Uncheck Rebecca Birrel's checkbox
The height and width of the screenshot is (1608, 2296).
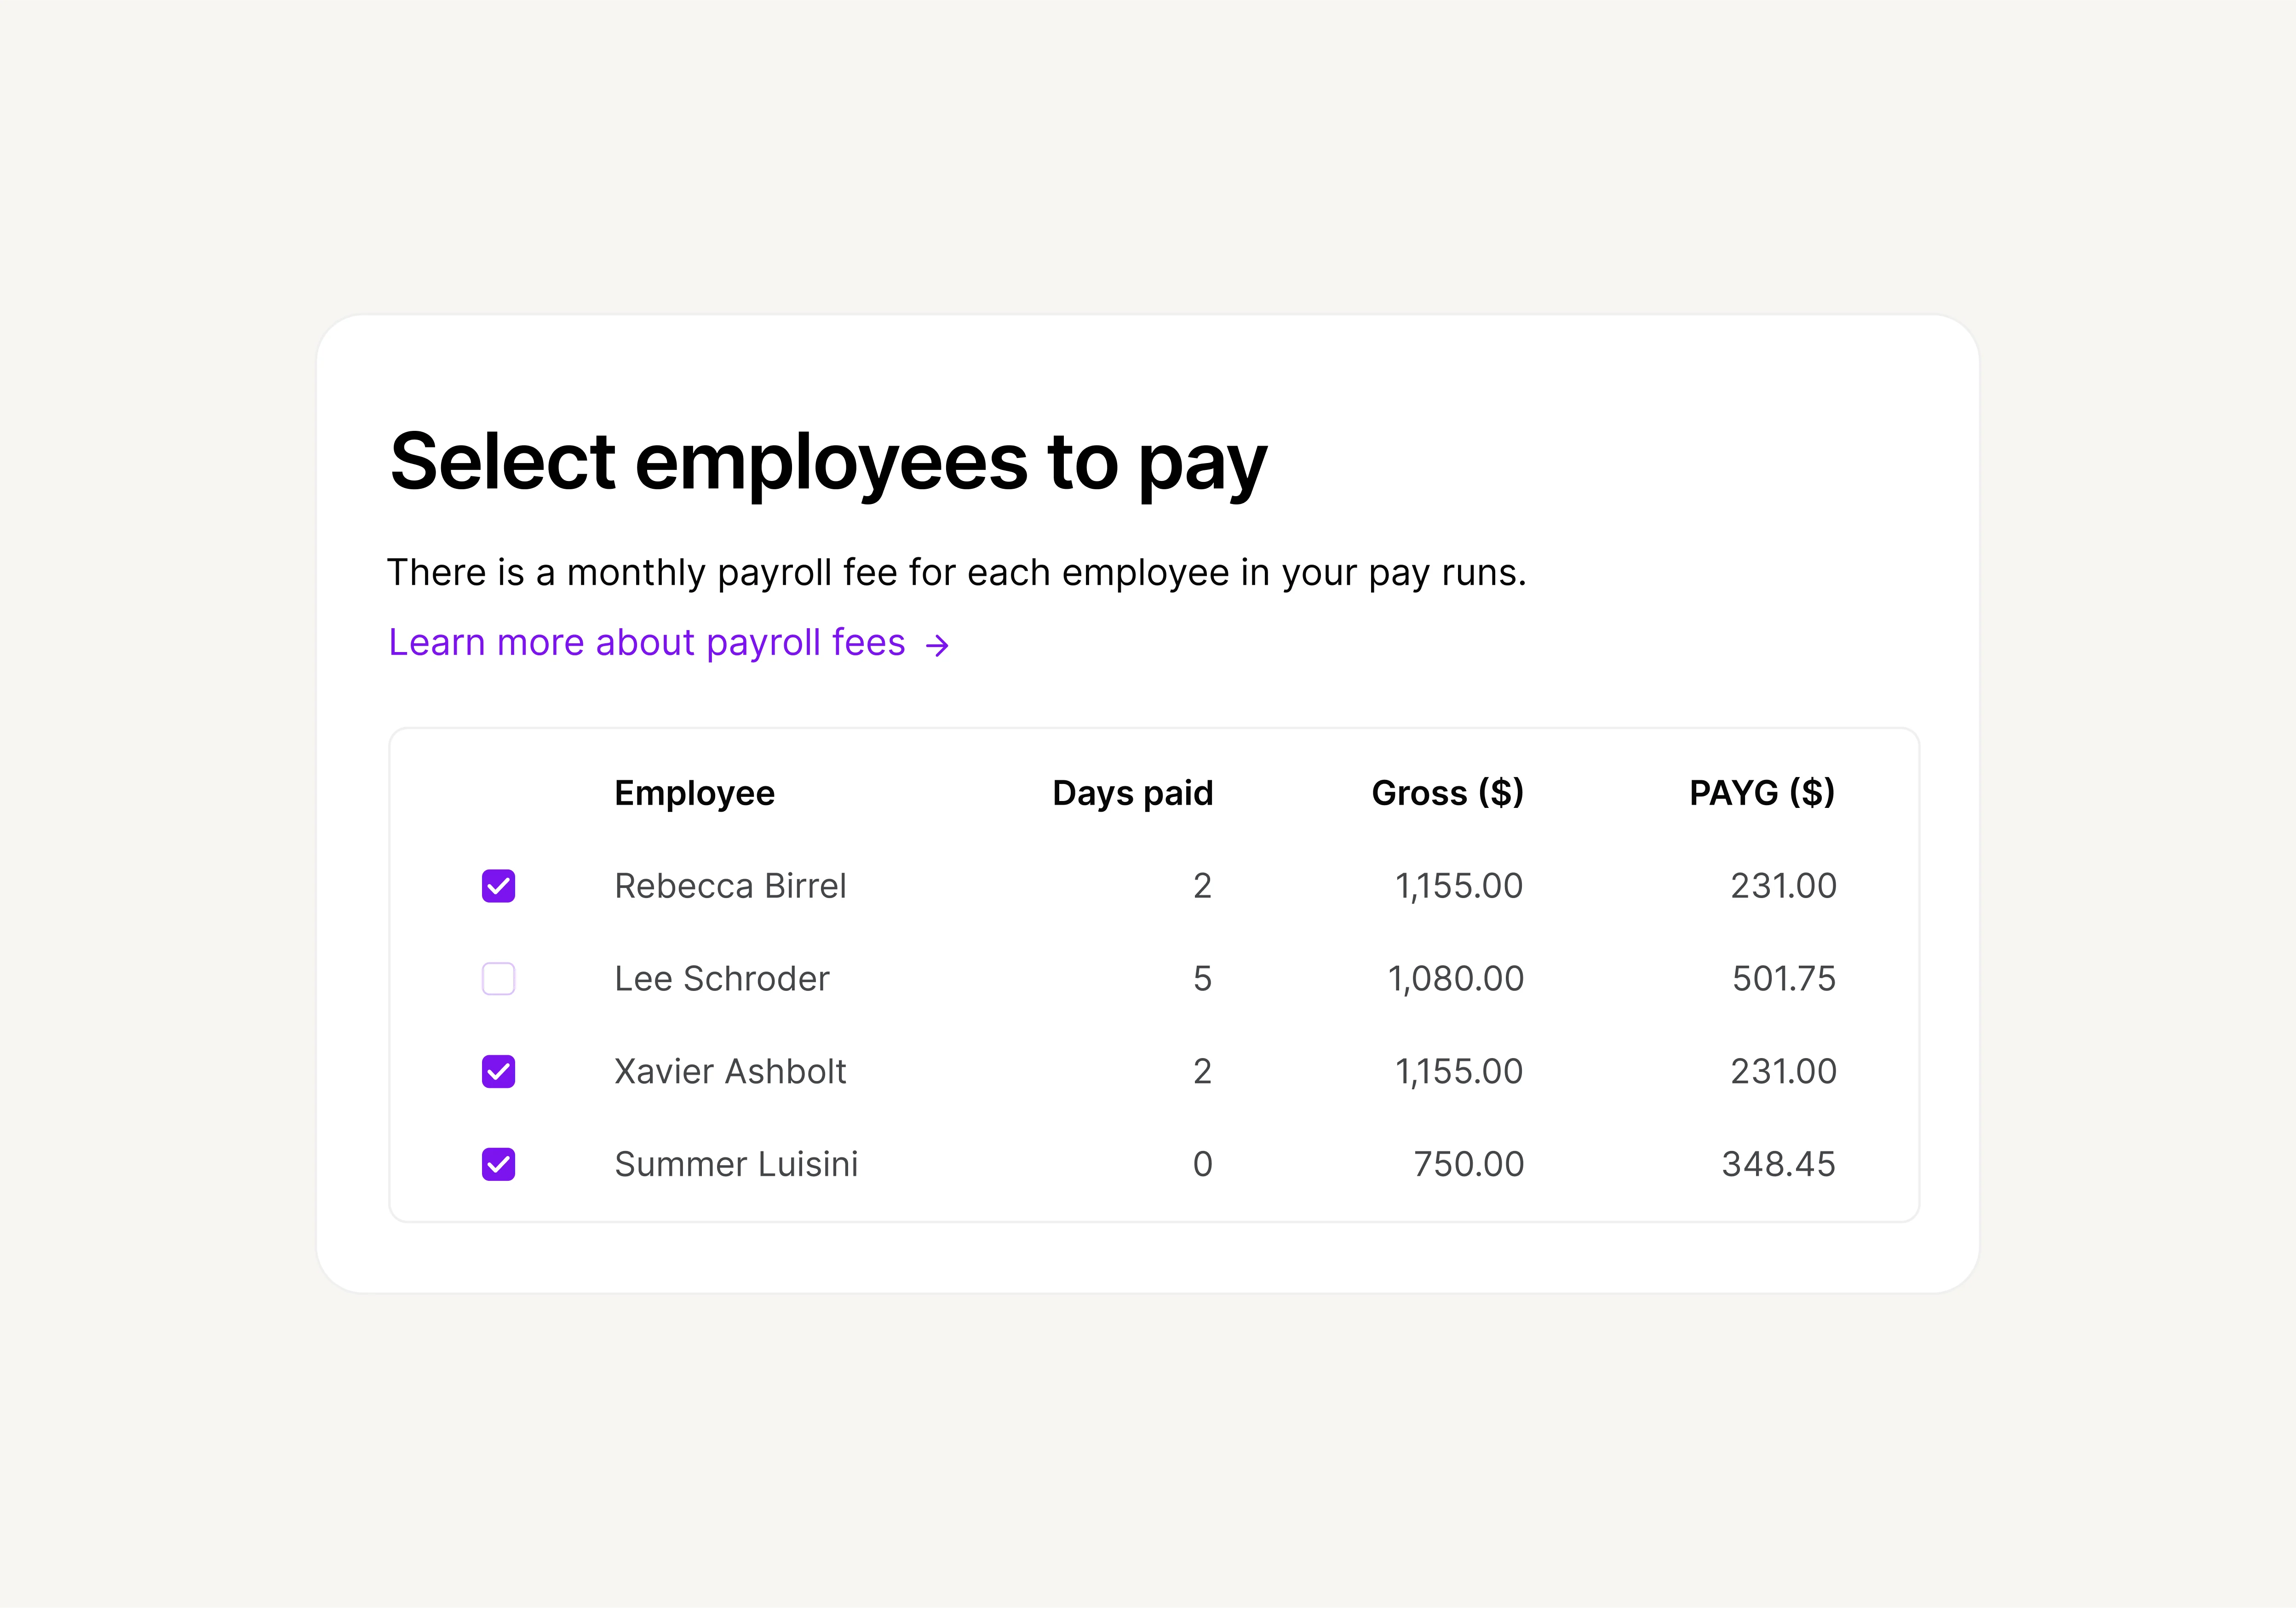pos(498,886)
